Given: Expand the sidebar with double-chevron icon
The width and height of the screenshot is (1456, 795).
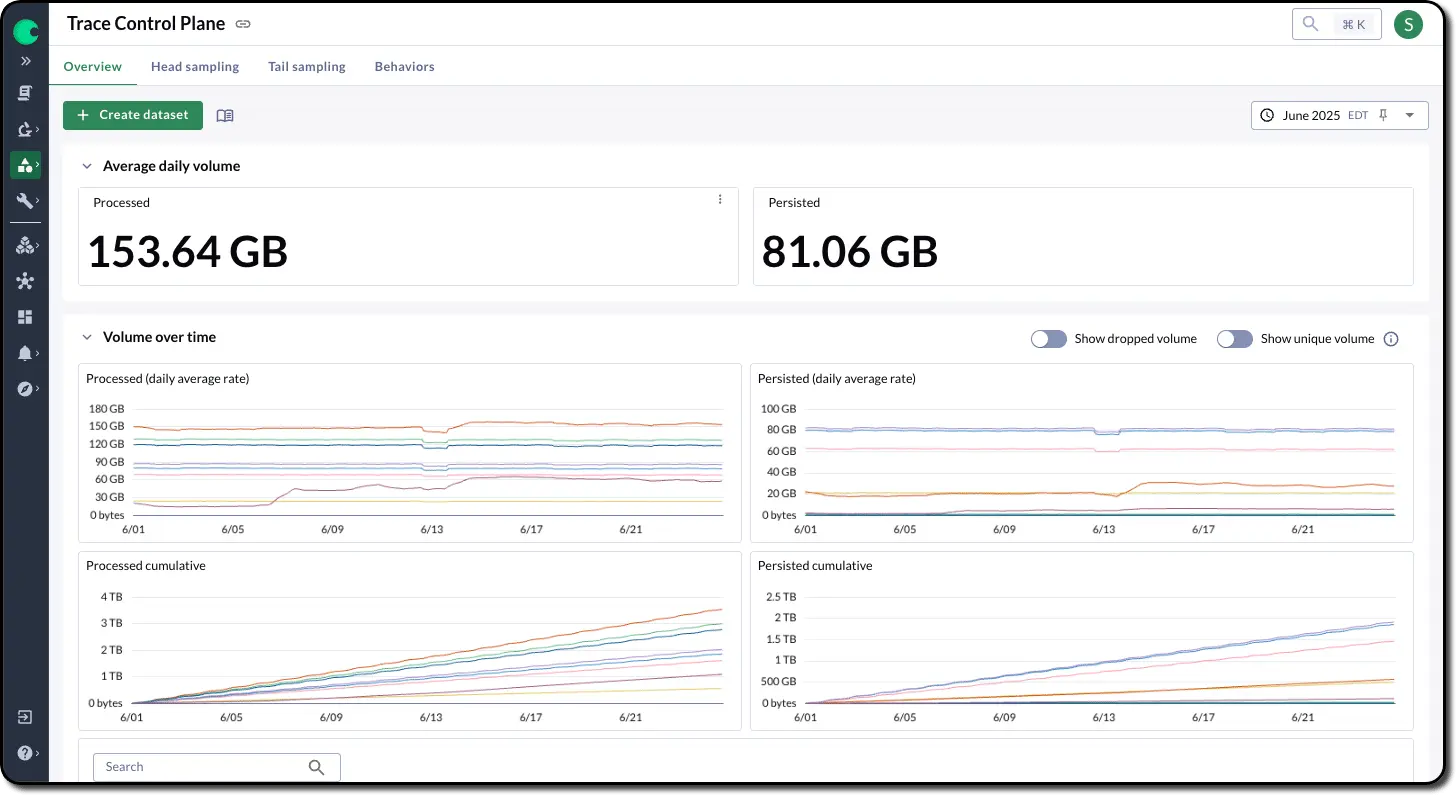Looking at the screenshot, I should [25, 61].
